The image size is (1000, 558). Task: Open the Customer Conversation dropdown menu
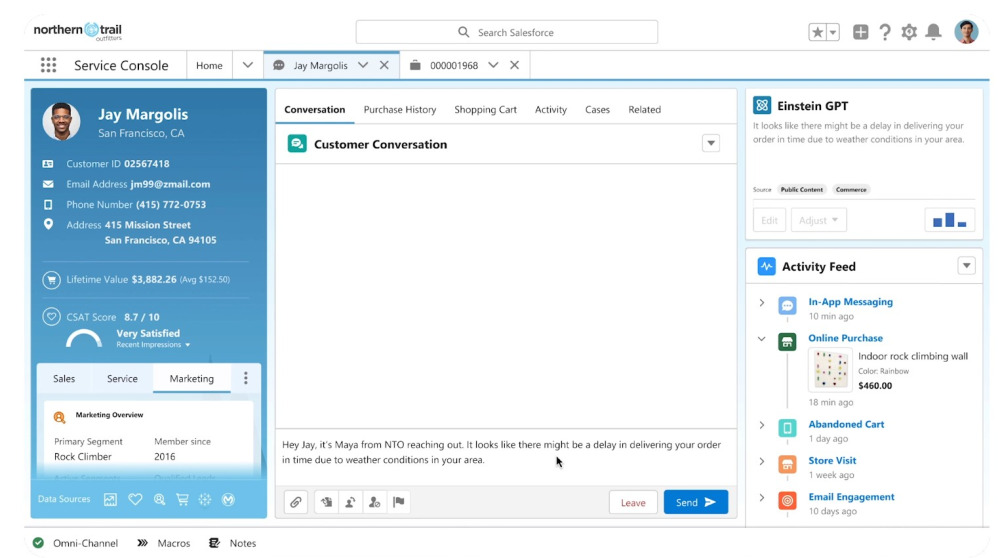pyautogui.click(x=710, y=143)
